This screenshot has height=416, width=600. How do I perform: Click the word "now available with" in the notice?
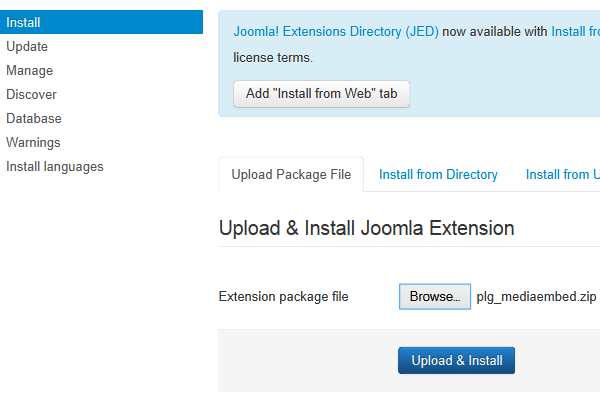[x=494, y=32]
